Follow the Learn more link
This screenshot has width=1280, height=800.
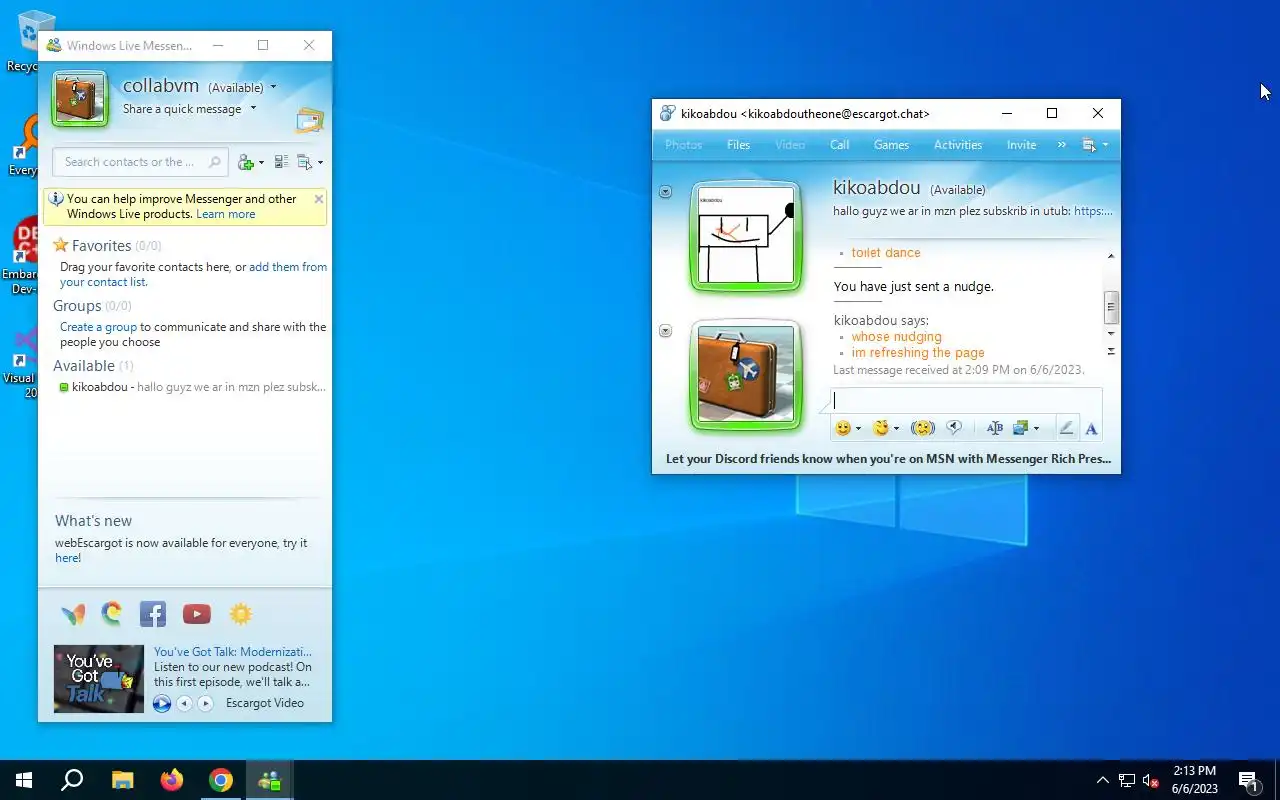tap(225, 214)
